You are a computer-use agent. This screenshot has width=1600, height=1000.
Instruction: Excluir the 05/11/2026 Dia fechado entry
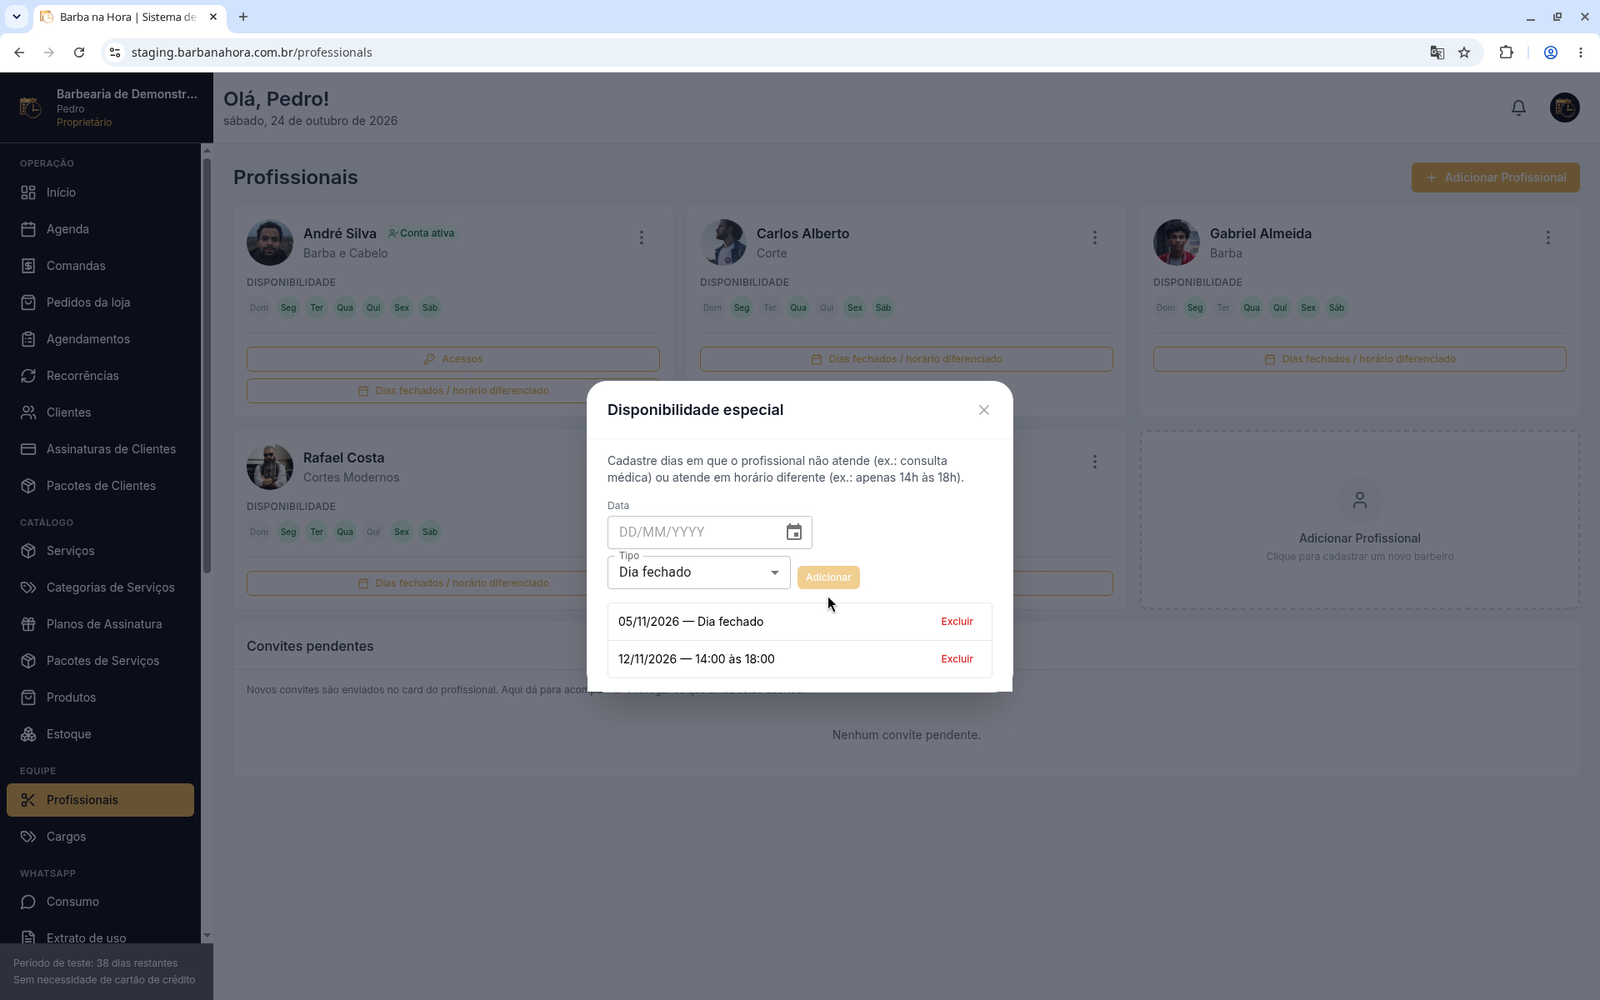[957, 621]
